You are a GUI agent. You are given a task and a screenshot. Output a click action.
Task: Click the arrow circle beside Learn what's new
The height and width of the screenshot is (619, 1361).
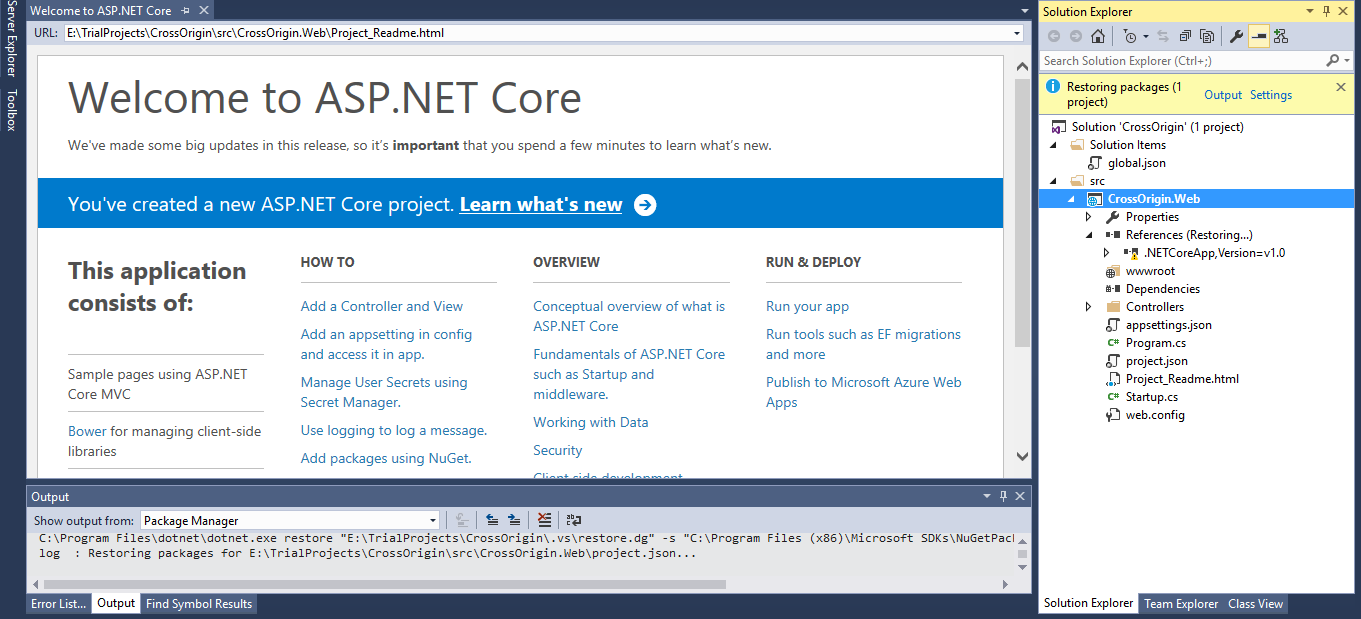pyautogui.click(x=645, y=205)
